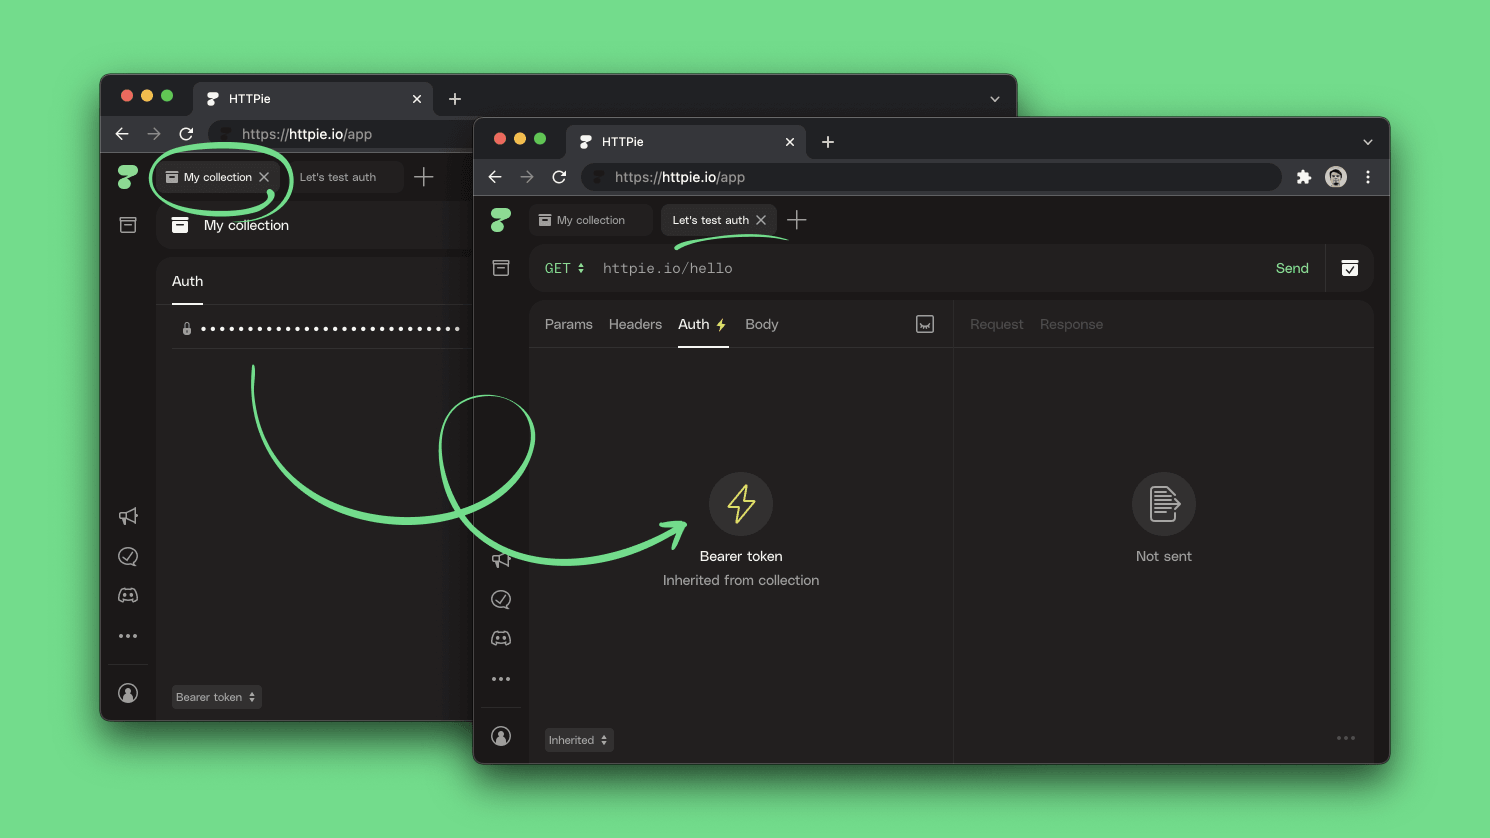The height and width of the screenshot is (838, 1490).
Task: Go back in the back browser window
Action: coord(122,134)
